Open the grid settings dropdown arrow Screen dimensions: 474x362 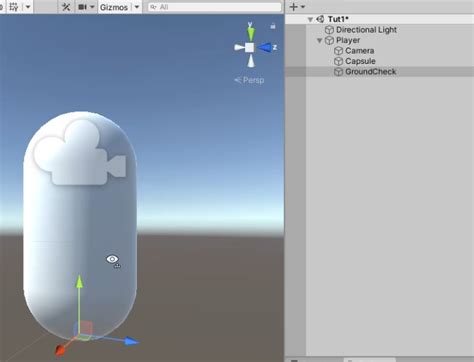click(x=28, y=7)
